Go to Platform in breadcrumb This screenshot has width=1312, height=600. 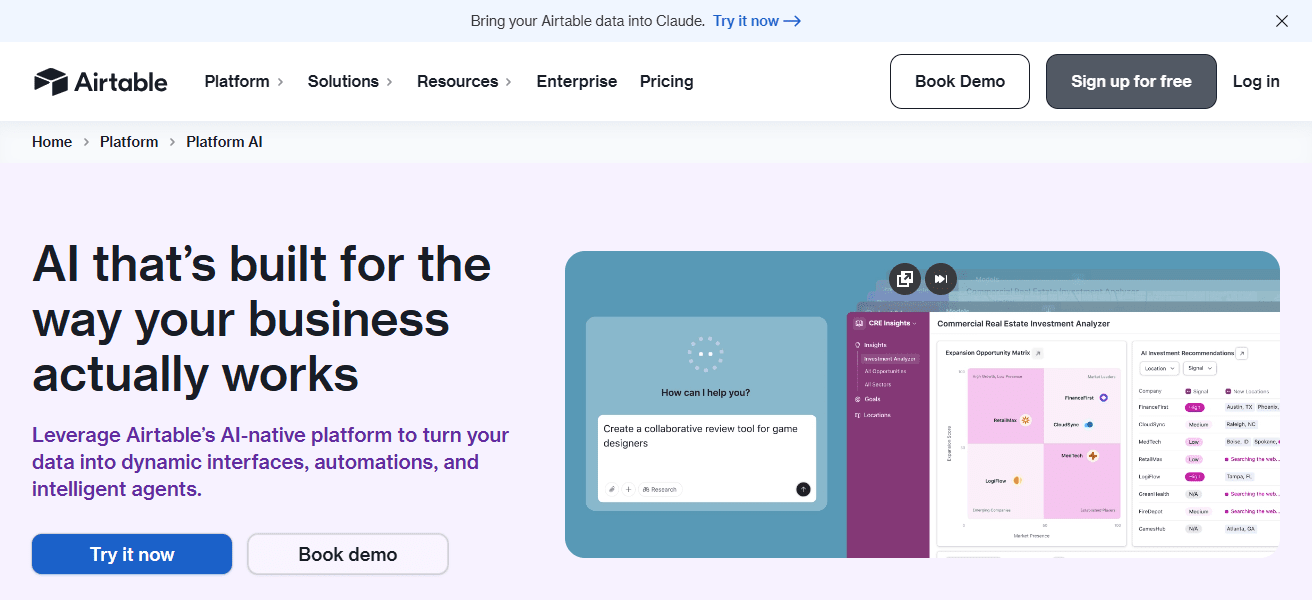pyautogui.click(x=129, y=142)
